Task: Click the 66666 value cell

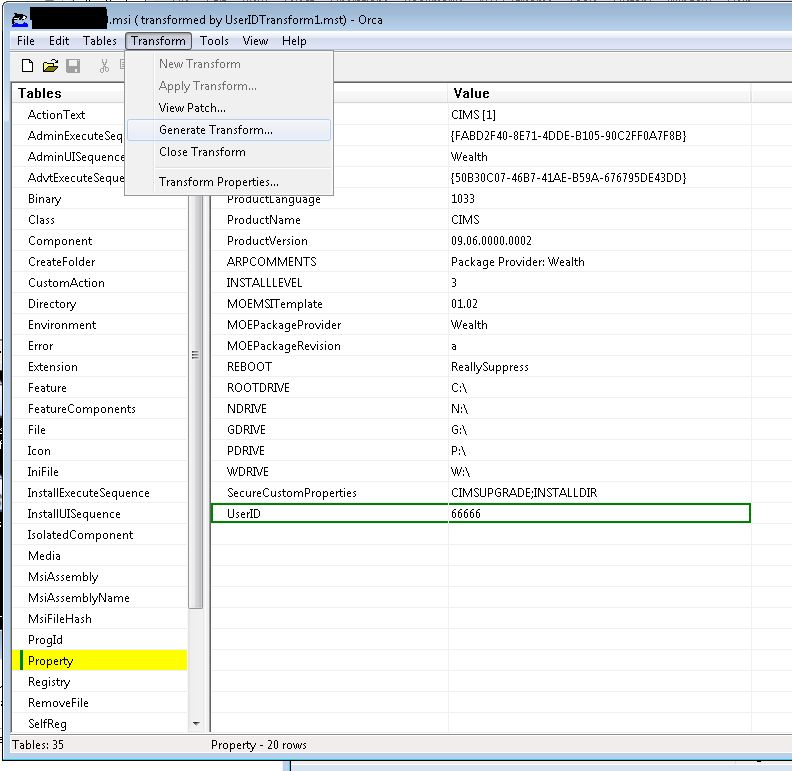Action: coord(599,514)
